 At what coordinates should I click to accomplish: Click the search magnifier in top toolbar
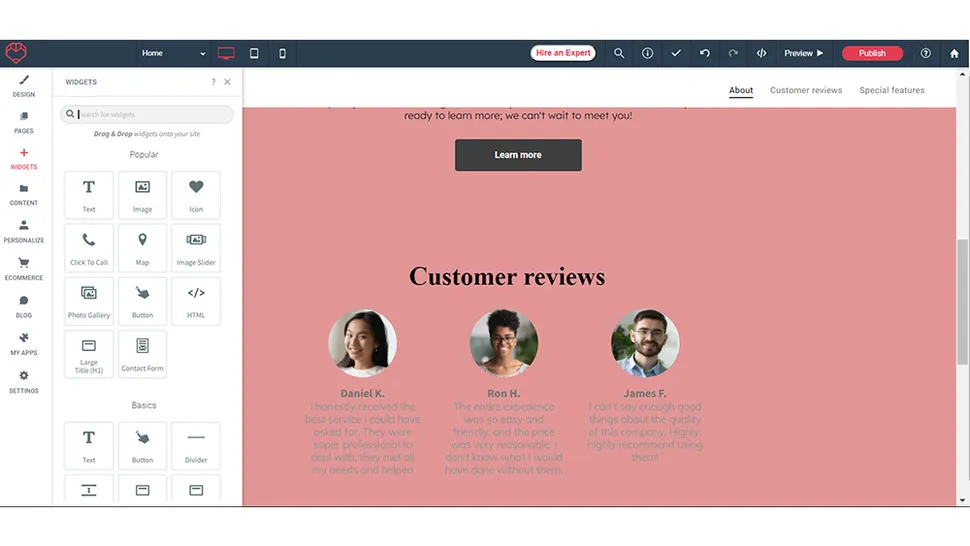pos(619,53)
